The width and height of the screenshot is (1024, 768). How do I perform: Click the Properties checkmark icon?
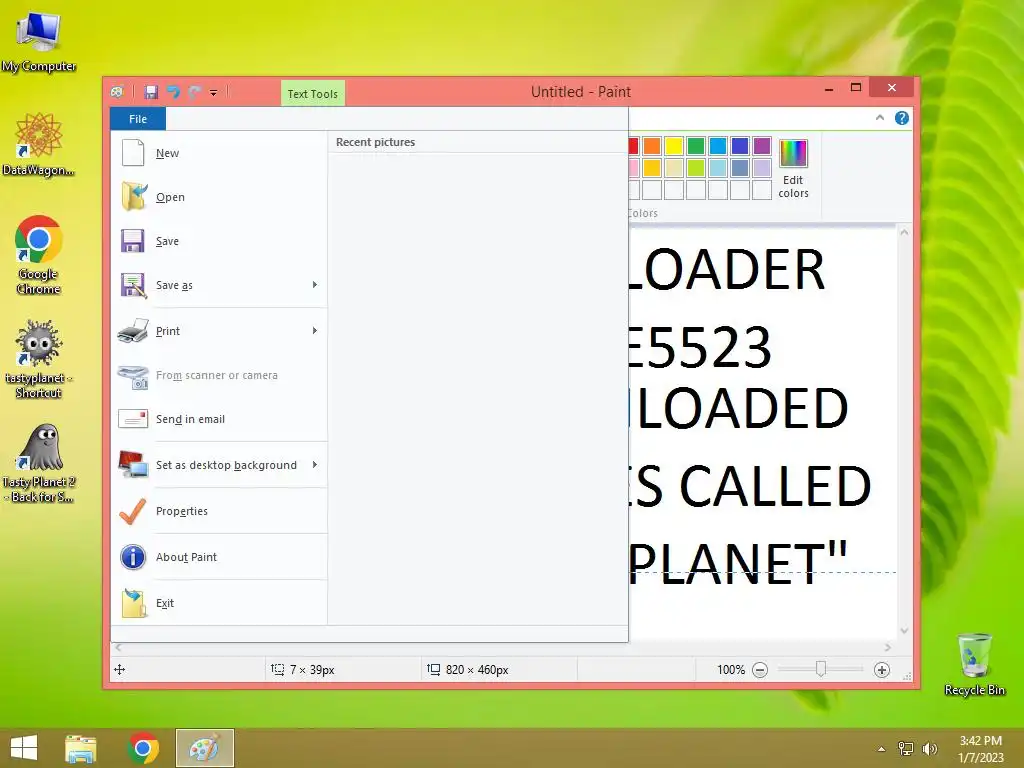tap(133, 511)
